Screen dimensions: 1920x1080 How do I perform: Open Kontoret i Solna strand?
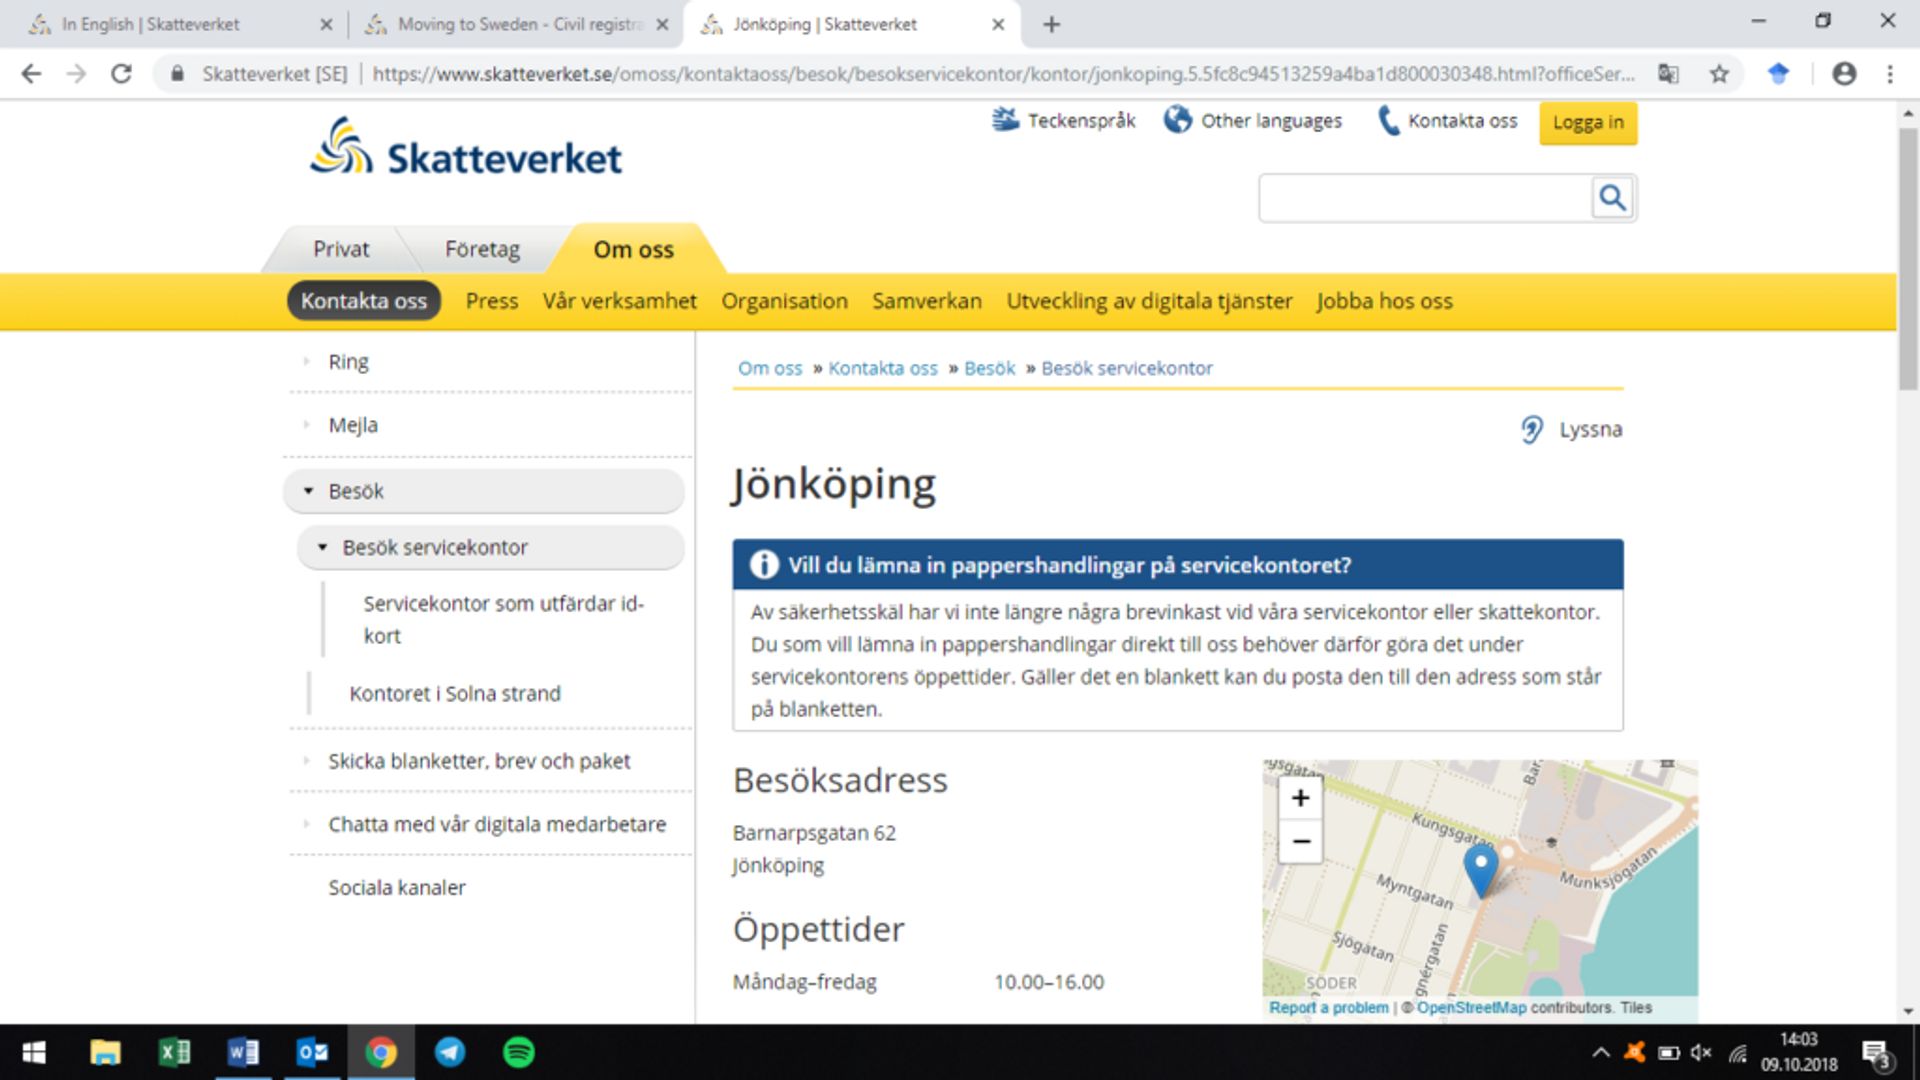[x=455, y=693]
